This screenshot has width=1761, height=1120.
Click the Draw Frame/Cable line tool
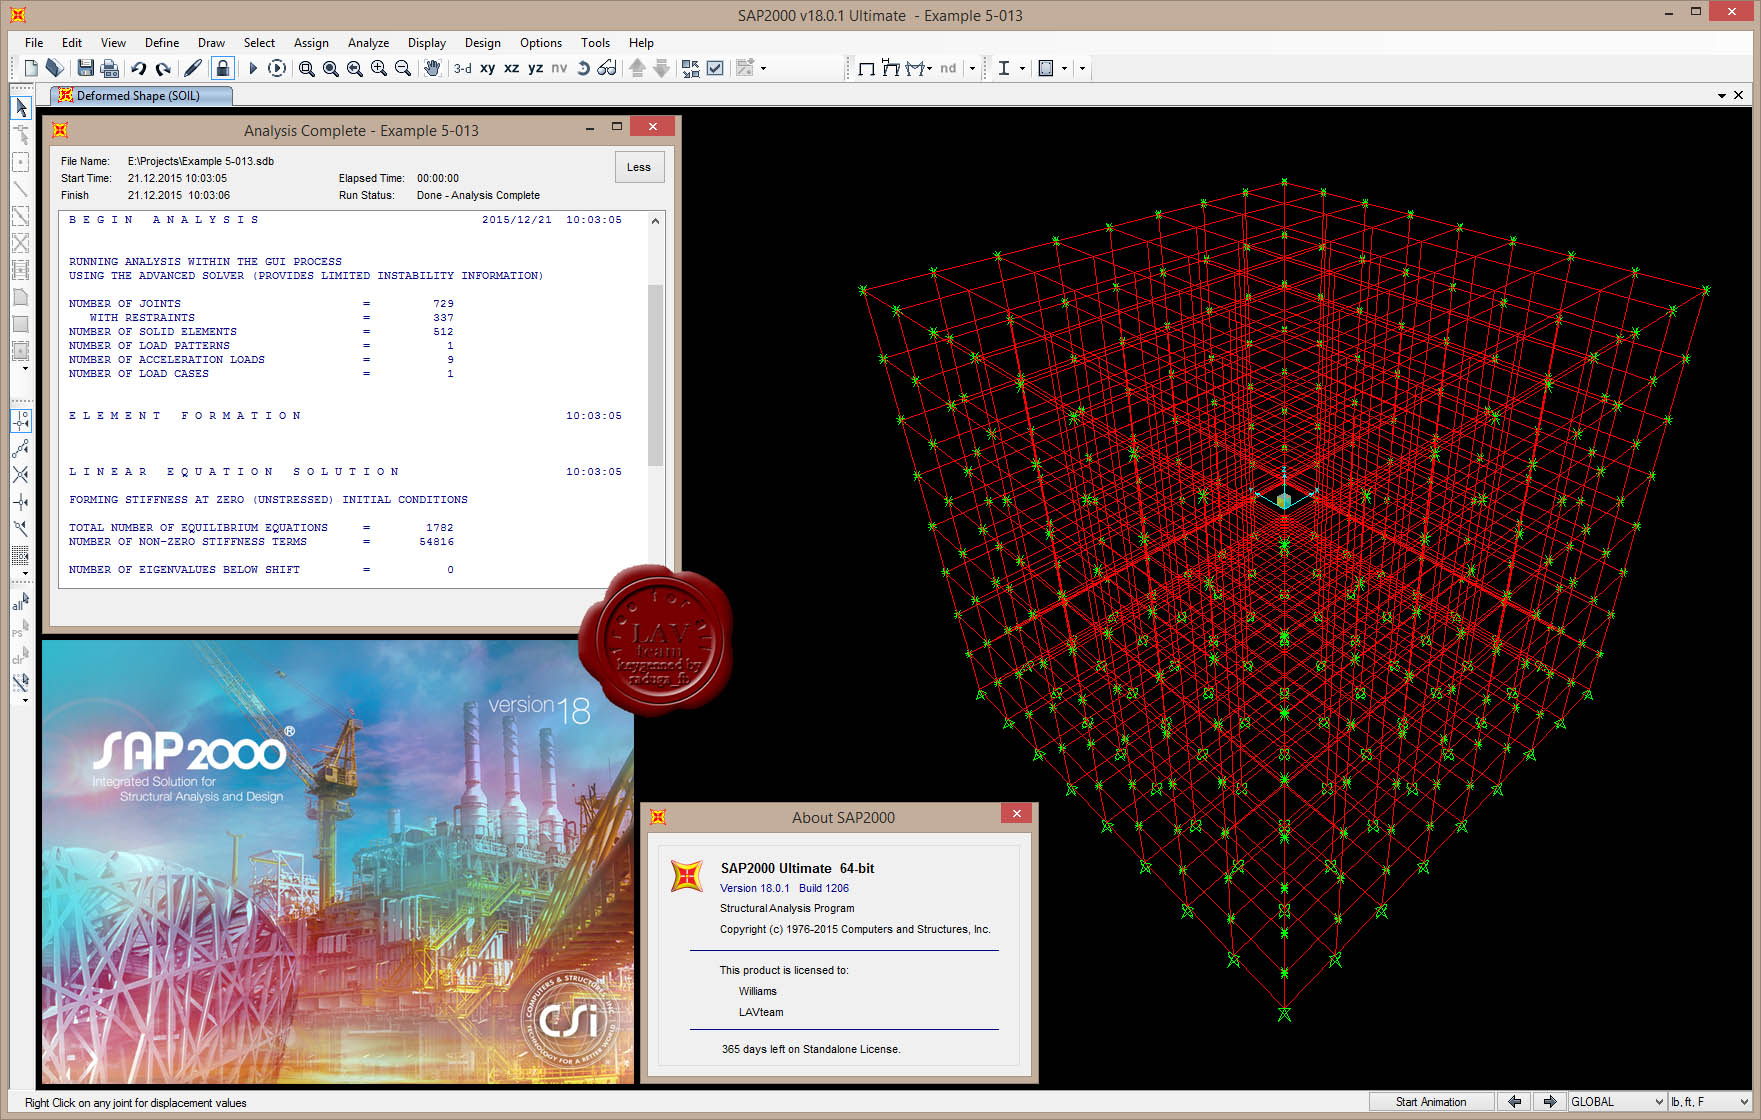[x=21, y=188]
